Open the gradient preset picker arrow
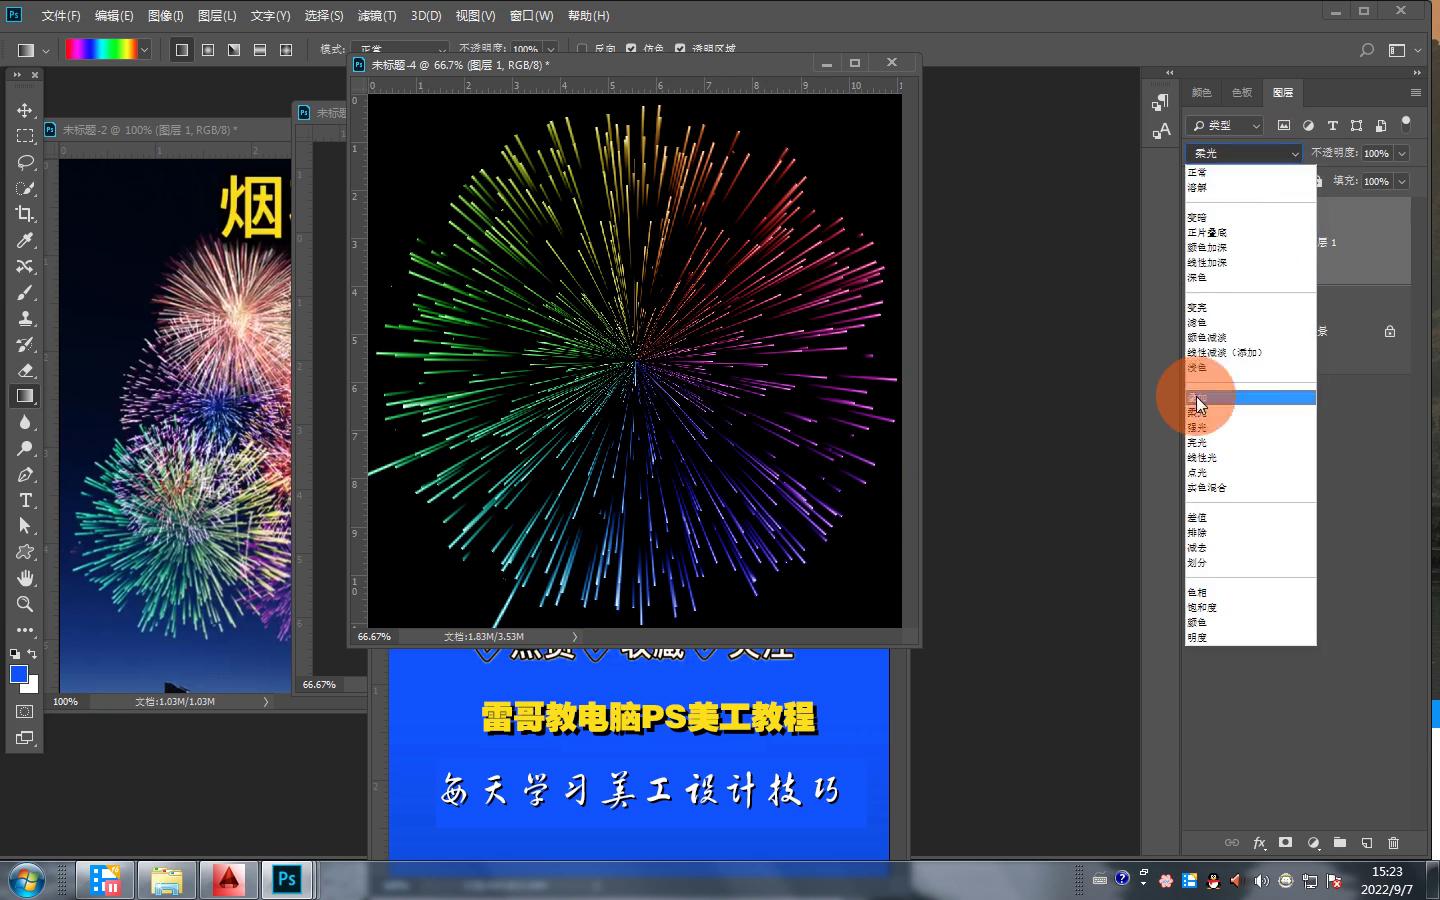The image size is (1440, 900). click(145, 49)
